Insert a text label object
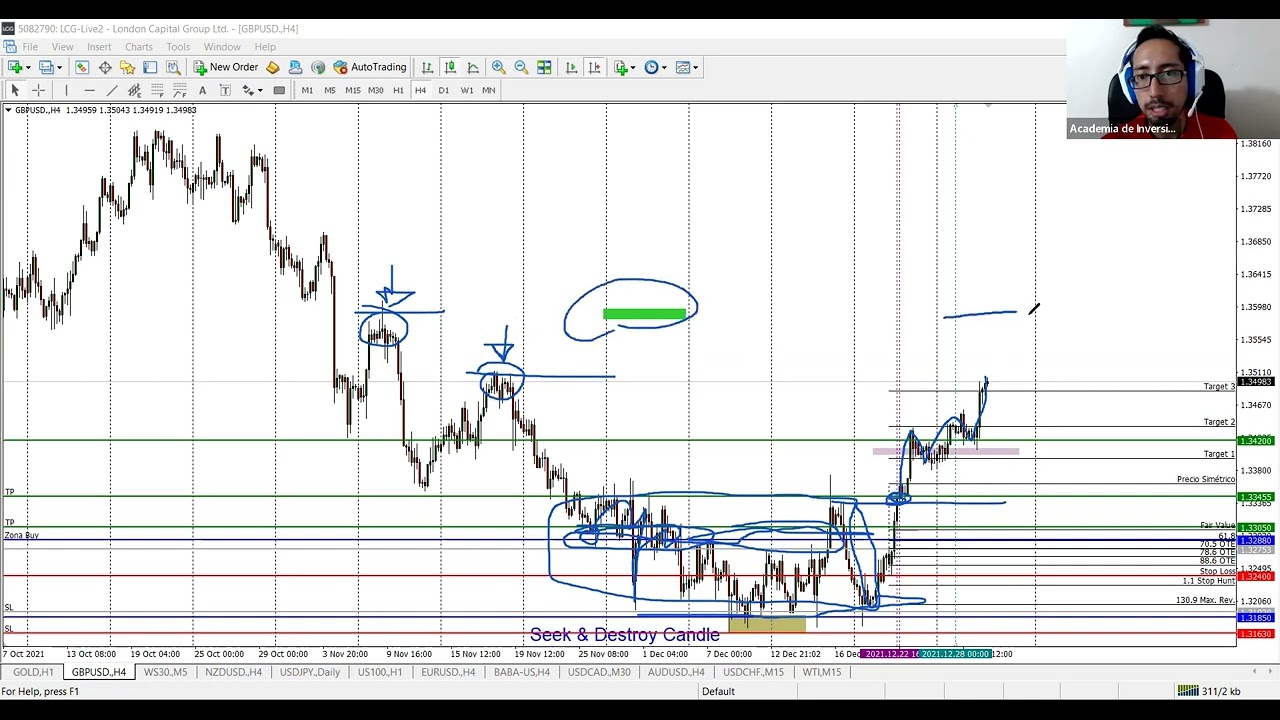 coord(225,90)
